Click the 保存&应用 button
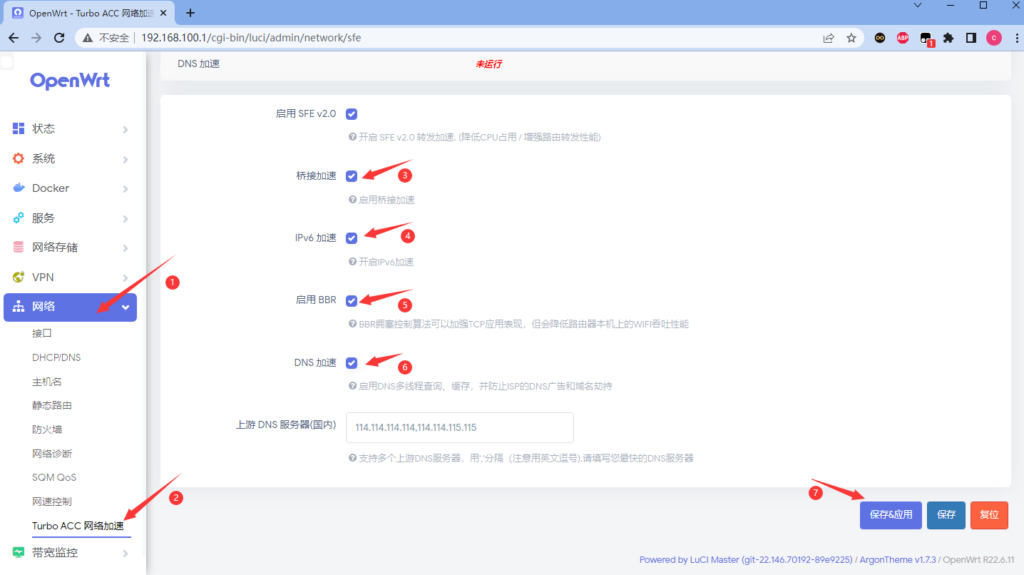This screenshot has width=1024, height=575. [891, 515]
